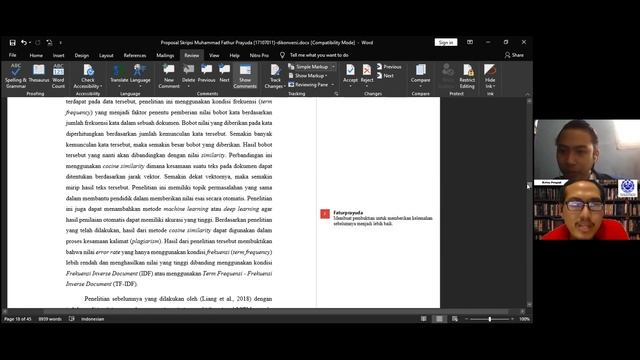
Task: Accept the tracked change
Action: [350, 73]
